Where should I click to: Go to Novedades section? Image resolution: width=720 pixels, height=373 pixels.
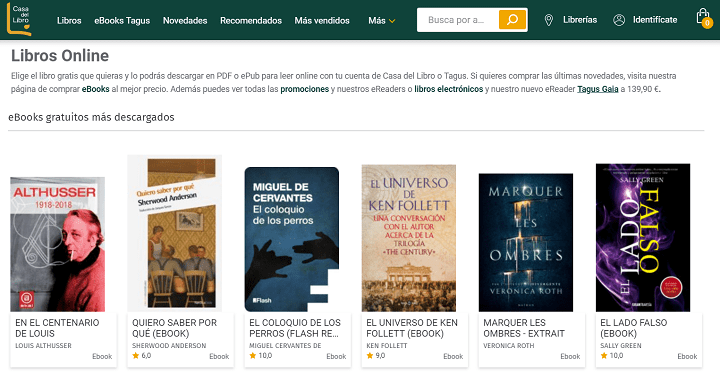pos(185,20)
